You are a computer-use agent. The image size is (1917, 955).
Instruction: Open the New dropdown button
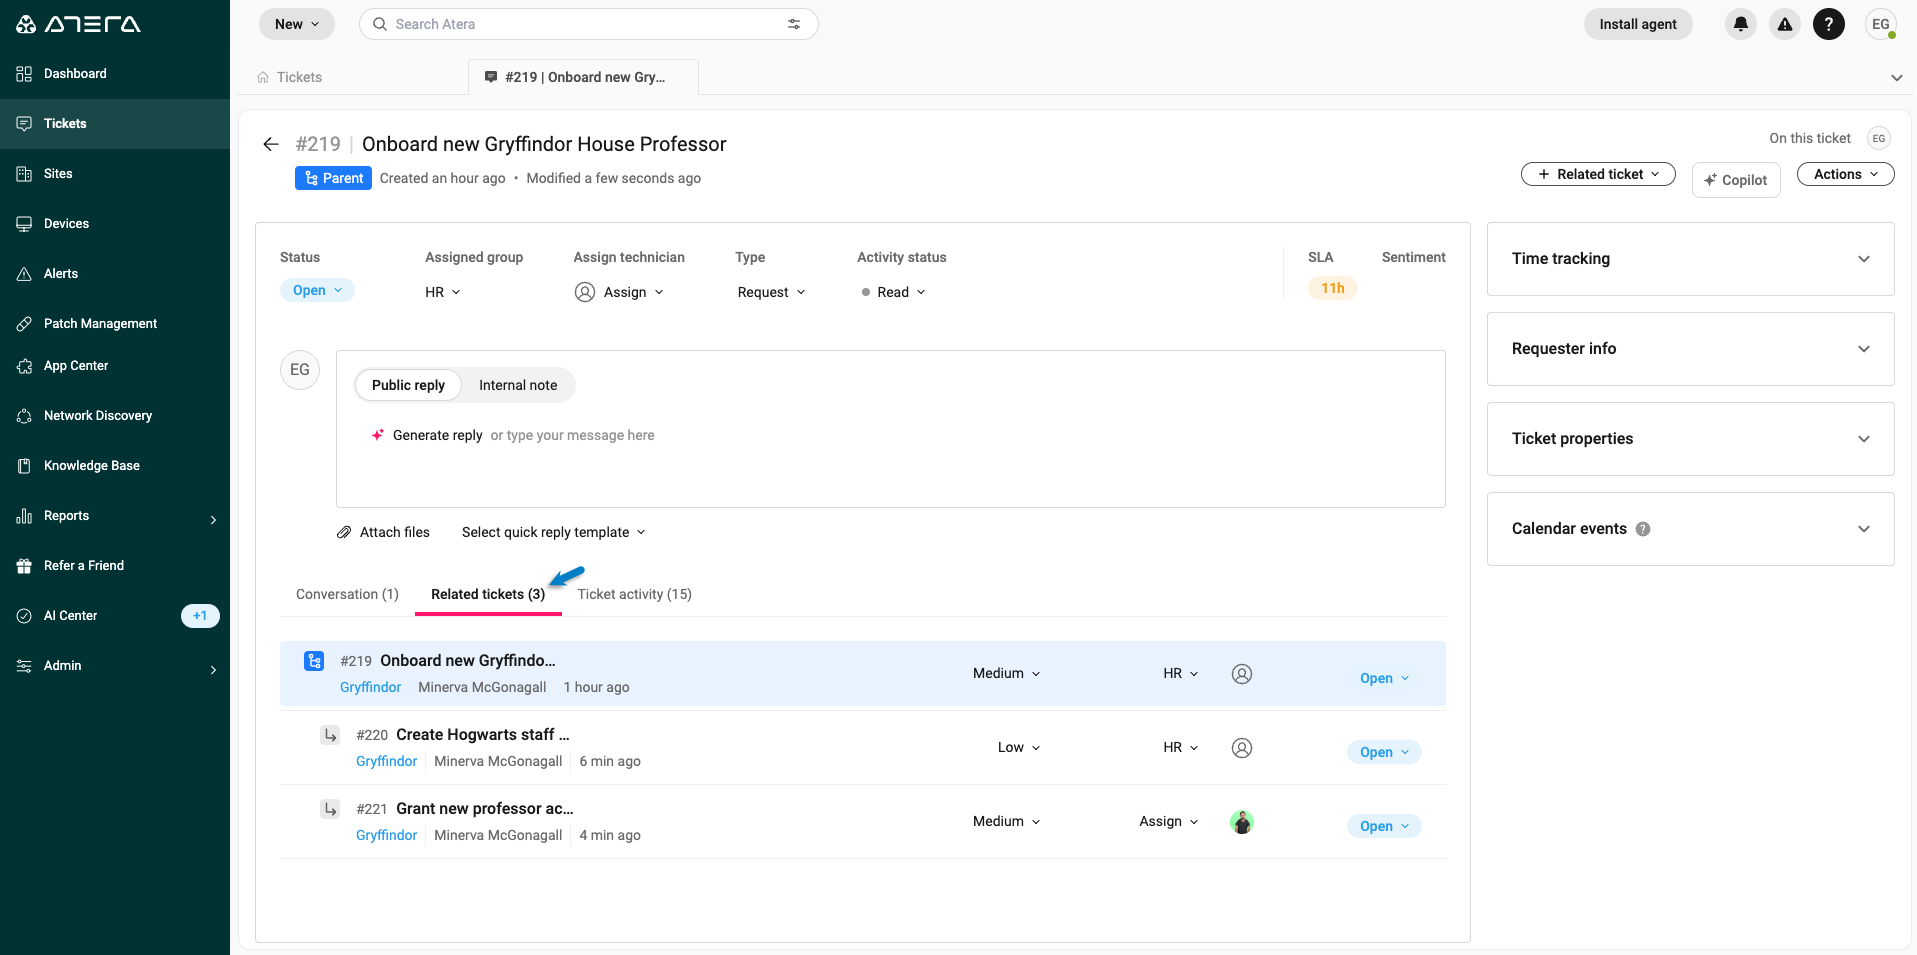[297, 24]
